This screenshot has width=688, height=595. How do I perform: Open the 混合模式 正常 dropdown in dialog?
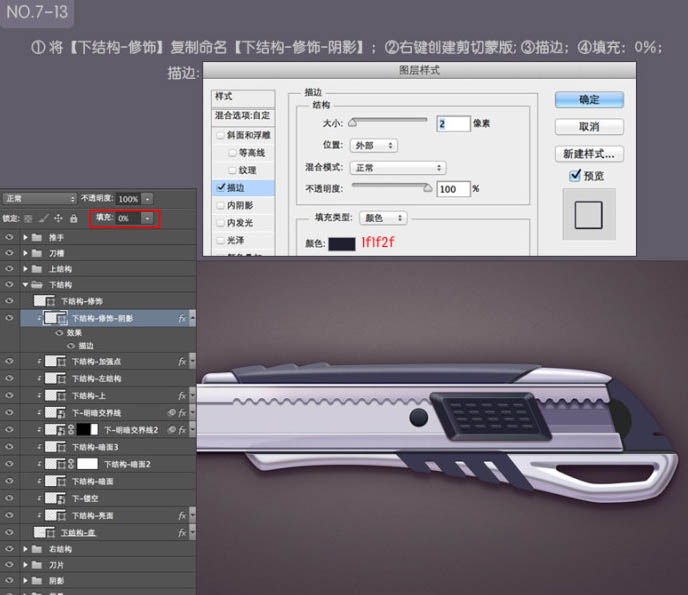click(398, 168)
